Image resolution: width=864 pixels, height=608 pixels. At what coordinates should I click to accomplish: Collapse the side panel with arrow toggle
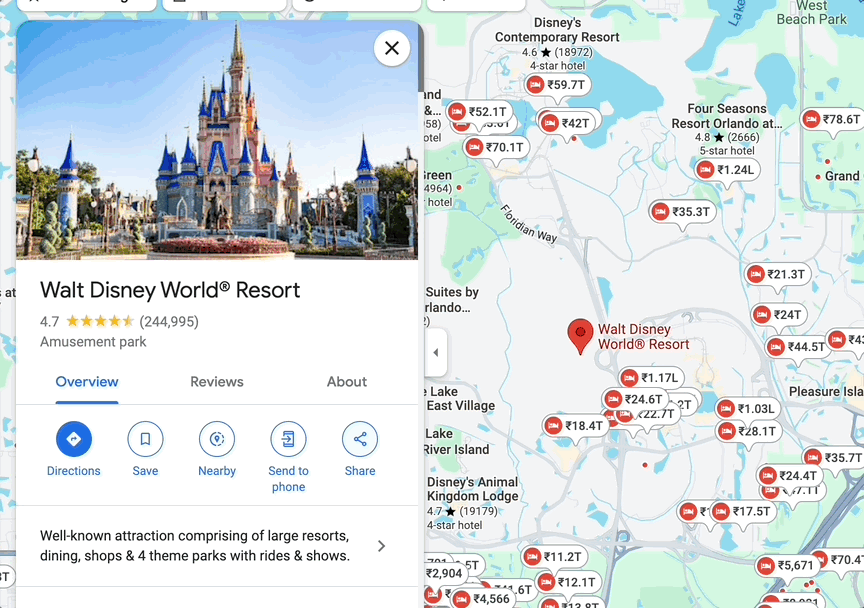436,352
